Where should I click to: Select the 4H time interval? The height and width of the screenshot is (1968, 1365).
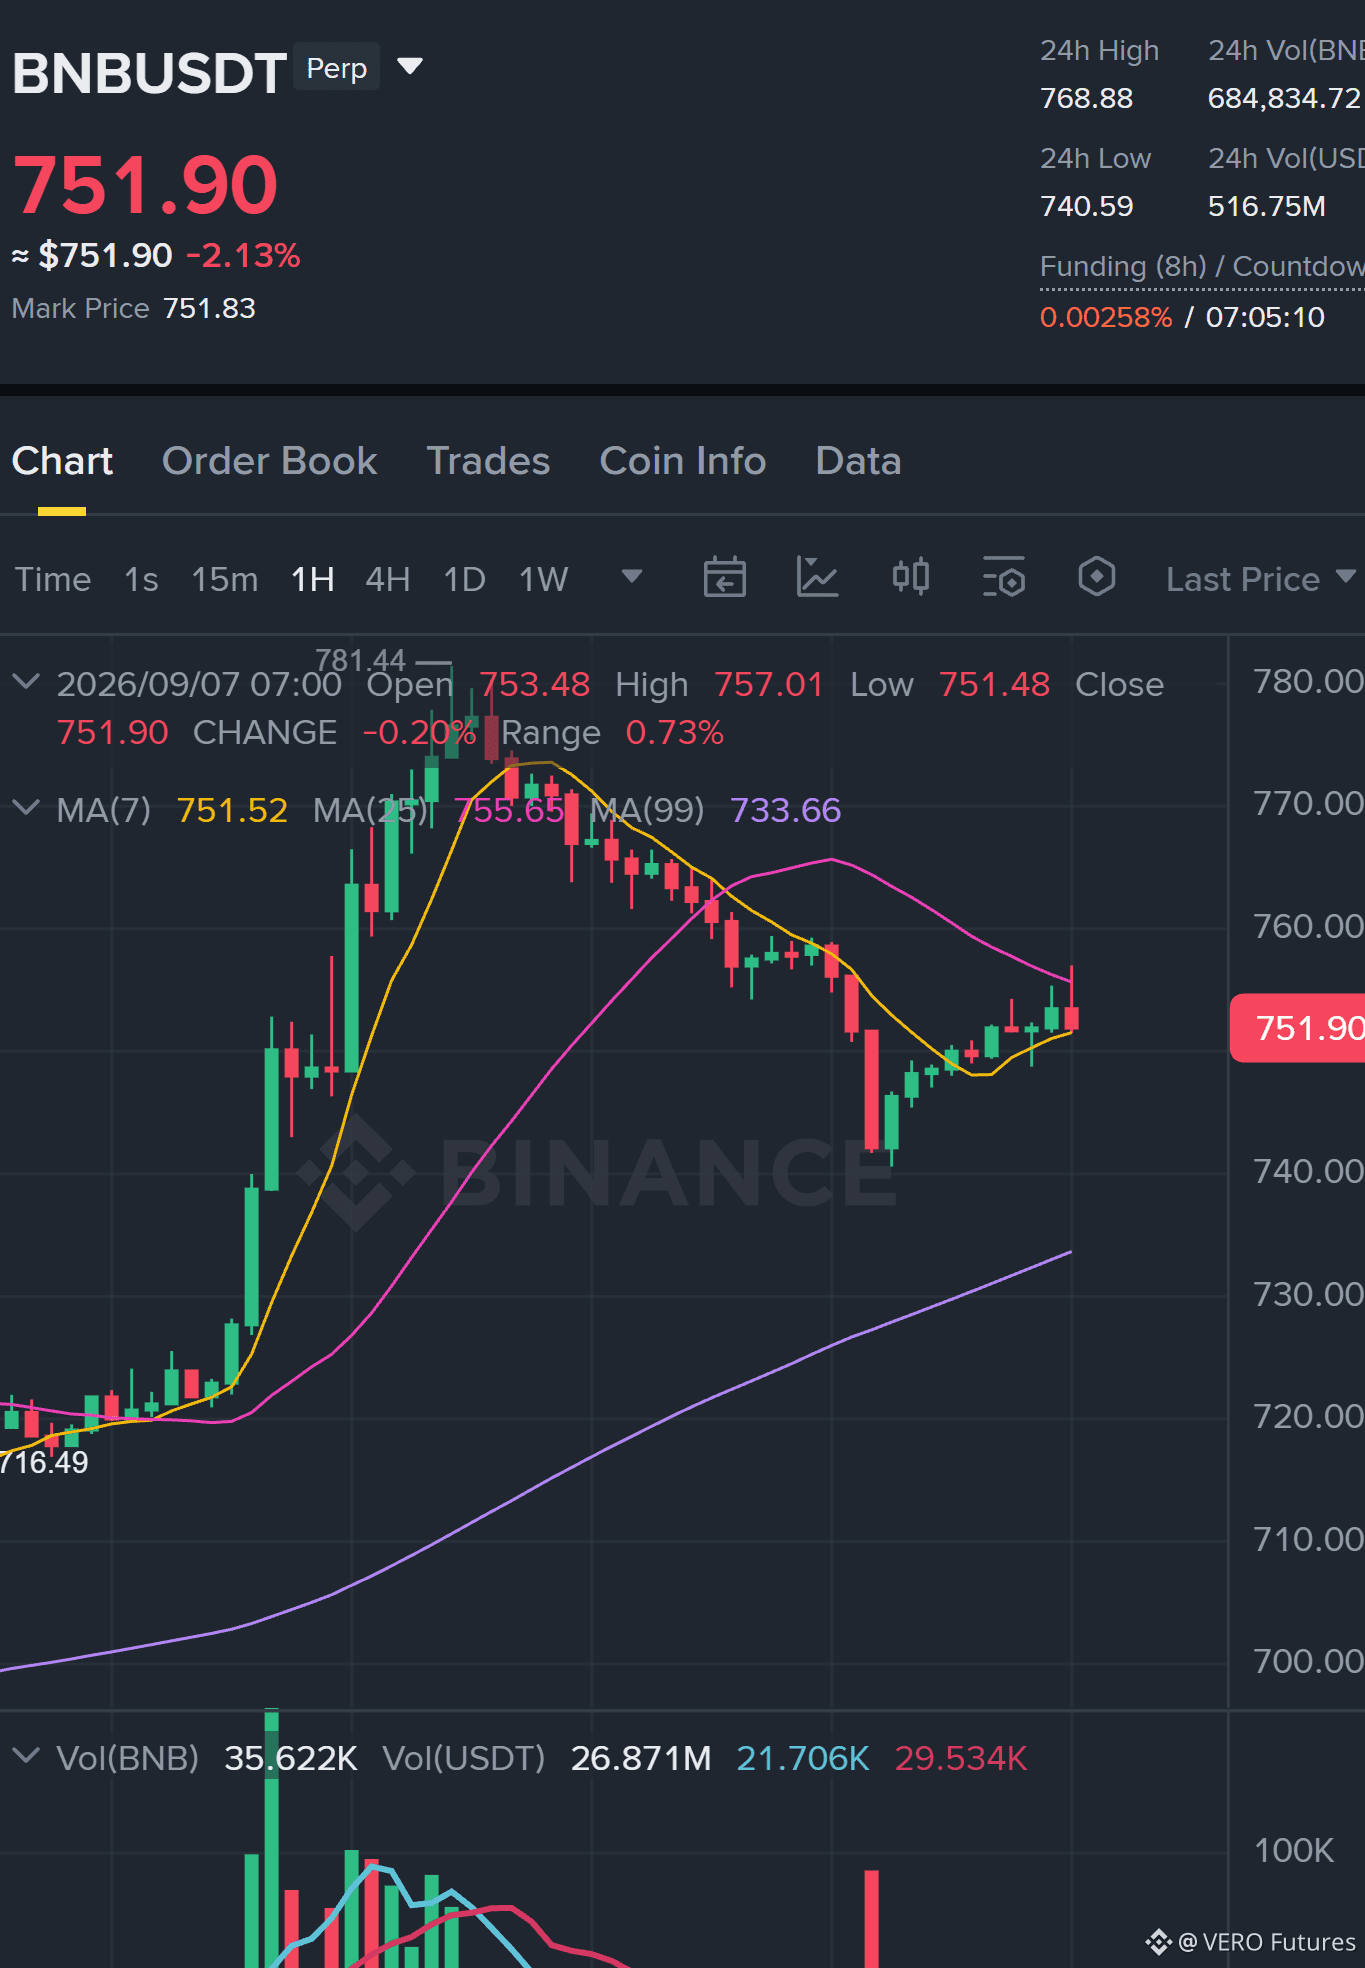point(388,579)
